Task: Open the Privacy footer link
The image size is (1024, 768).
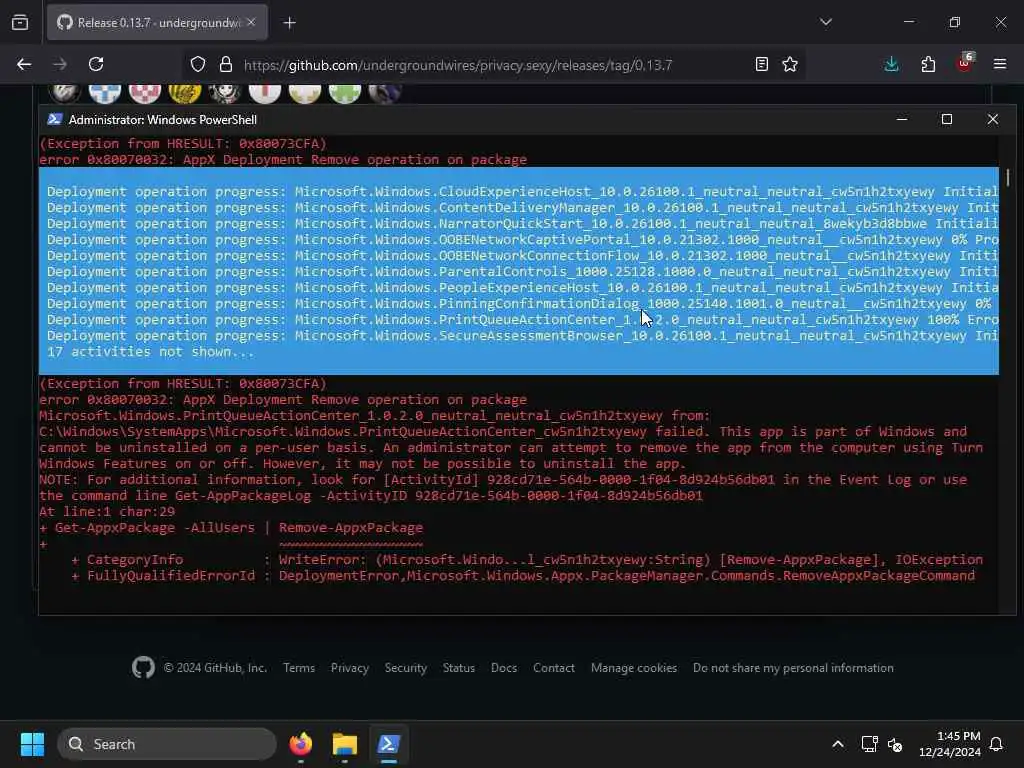Action: (x=349, y=667)
